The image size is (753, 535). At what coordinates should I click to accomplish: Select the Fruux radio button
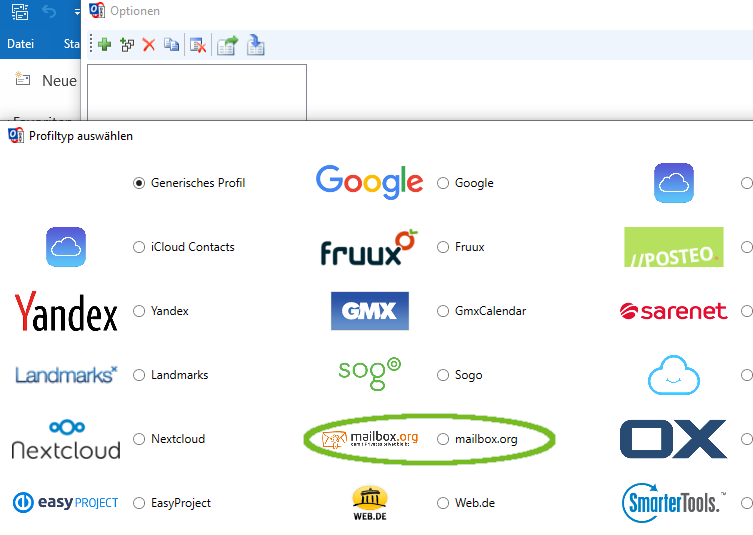[x=443, y=247]
